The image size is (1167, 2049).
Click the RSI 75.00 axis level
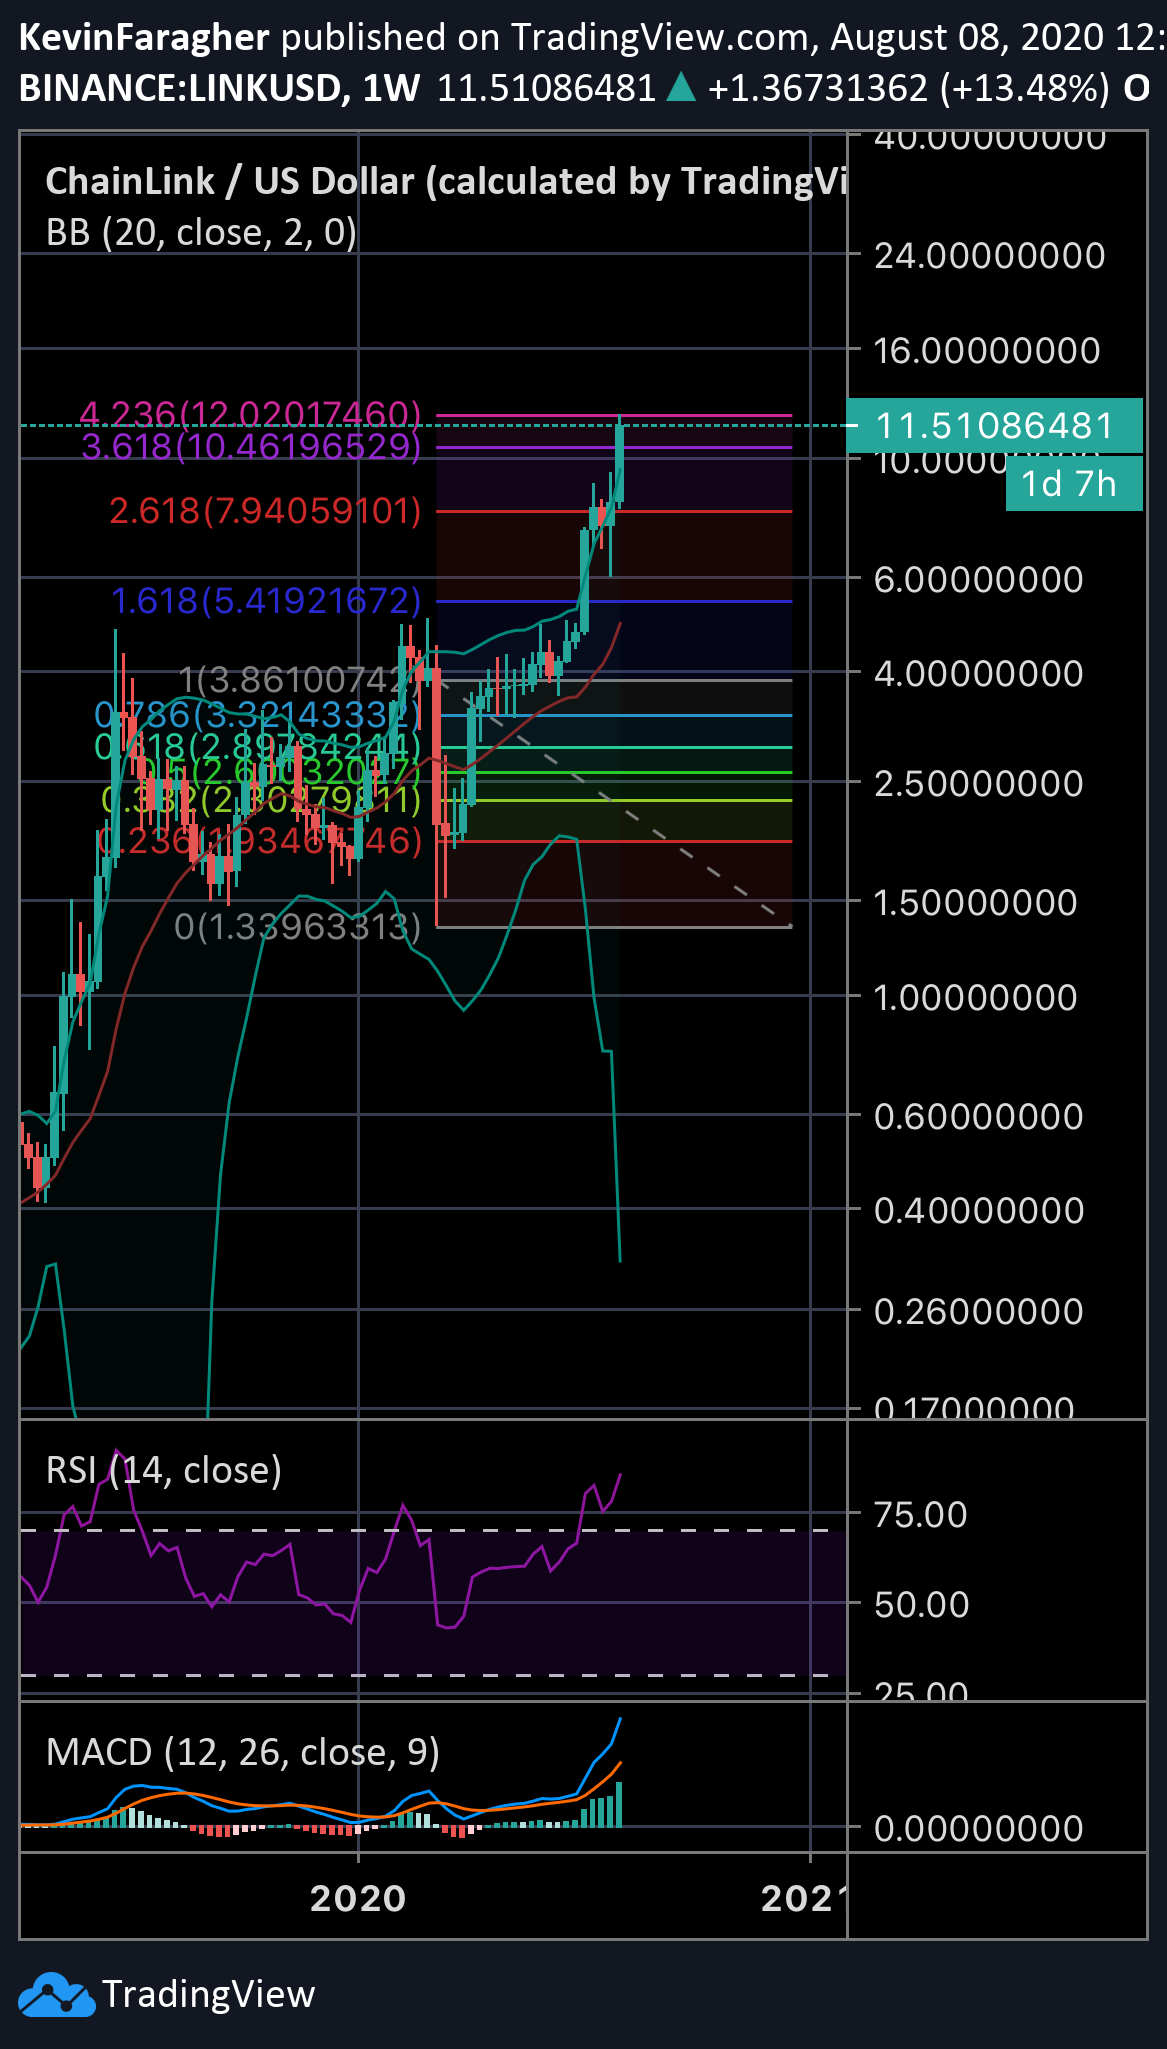coord(921,1514)
